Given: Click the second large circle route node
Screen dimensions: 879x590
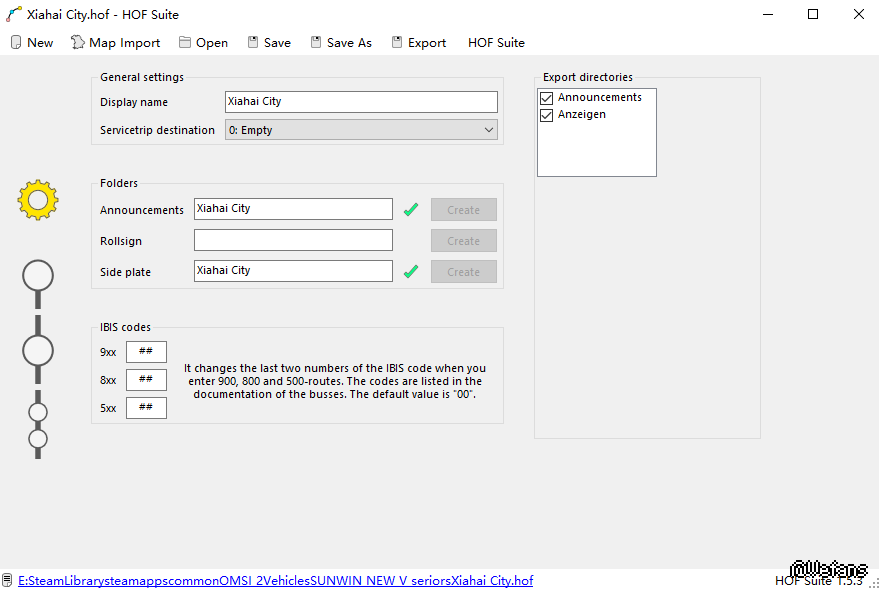Looking at the screenshot, I should [38, 351].
